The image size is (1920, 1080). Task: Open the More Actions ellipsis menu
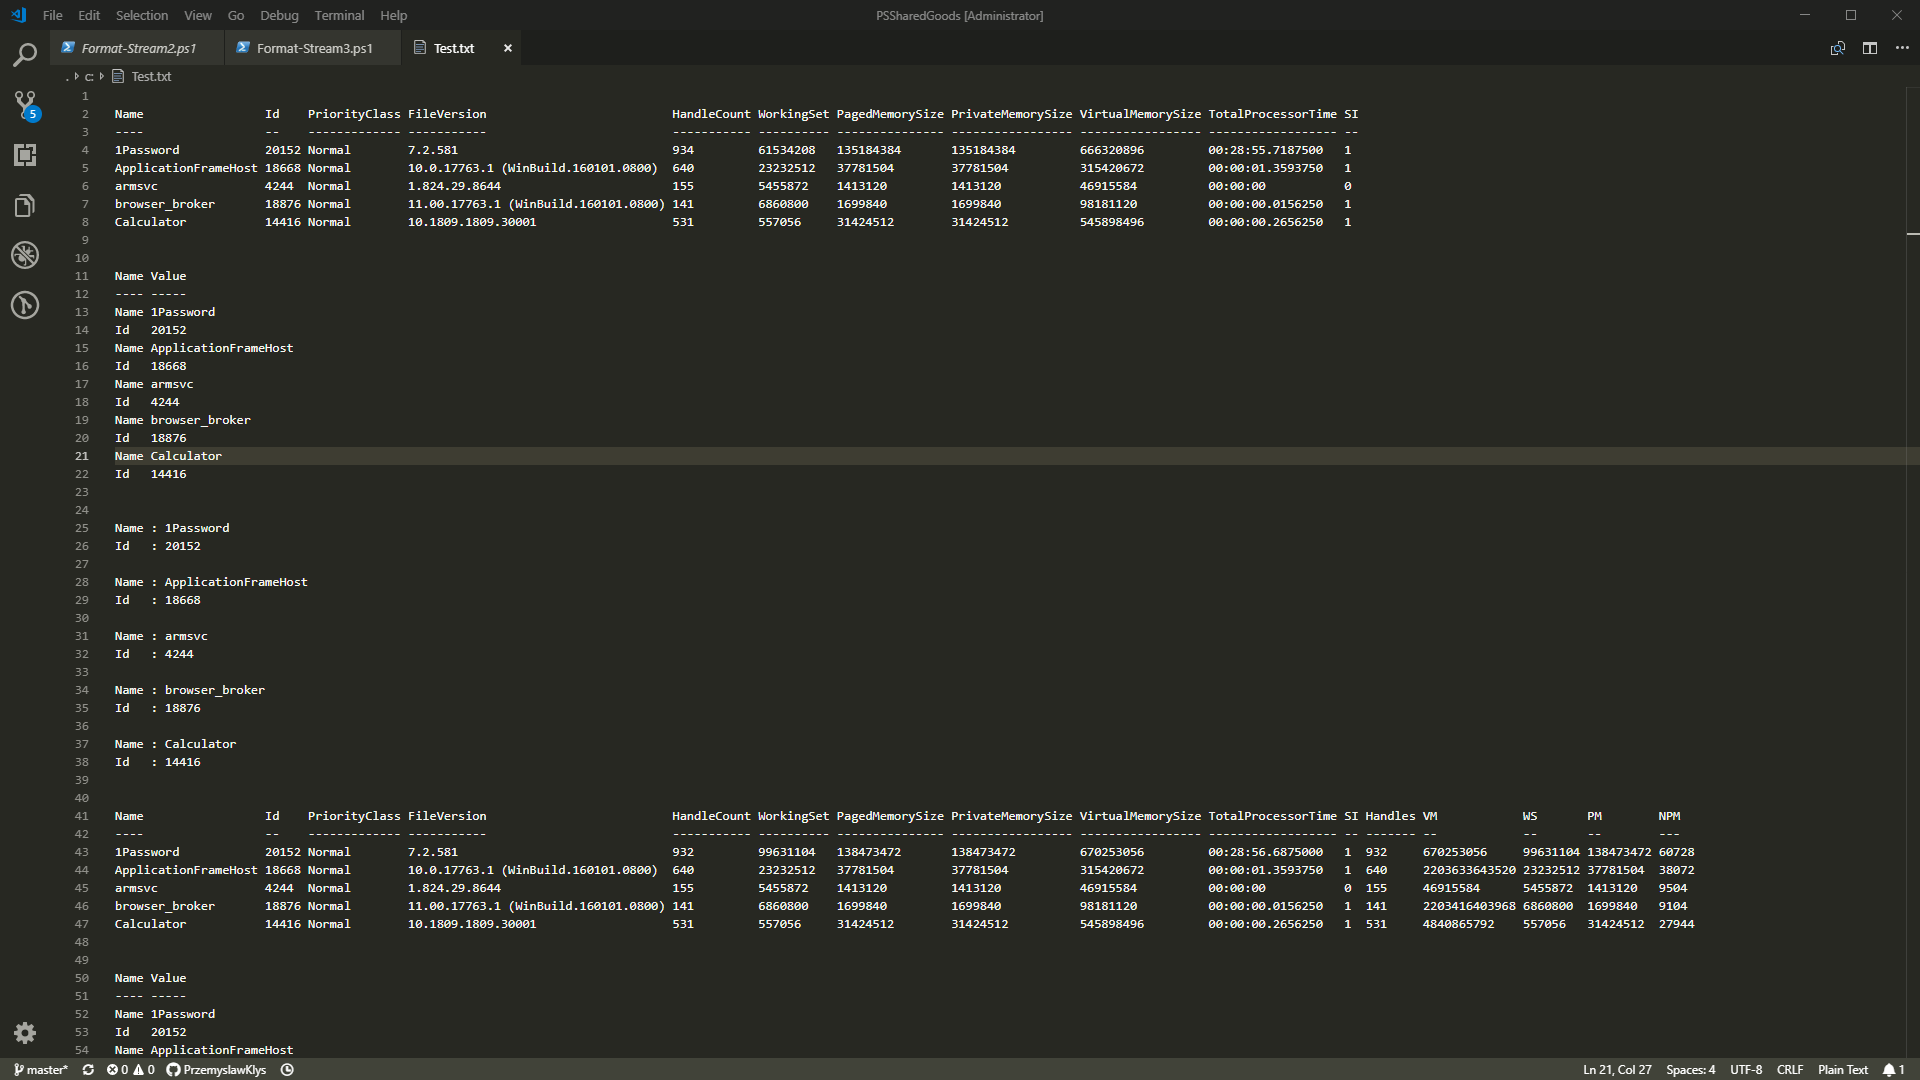coord(1903,48)
